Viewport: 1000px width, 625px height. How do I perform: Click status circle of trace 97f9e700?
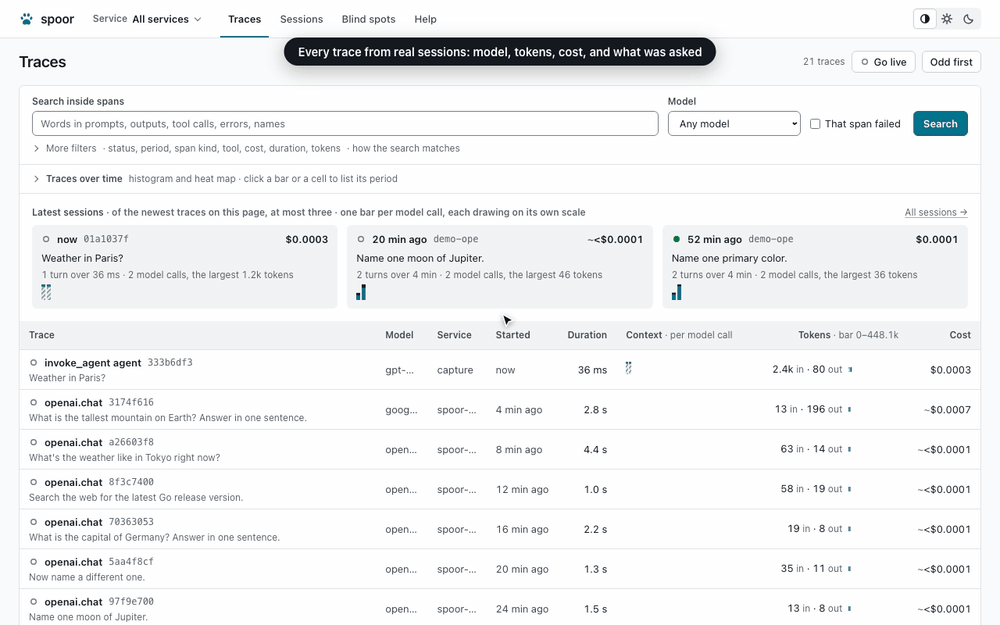(x=34, y=601)
